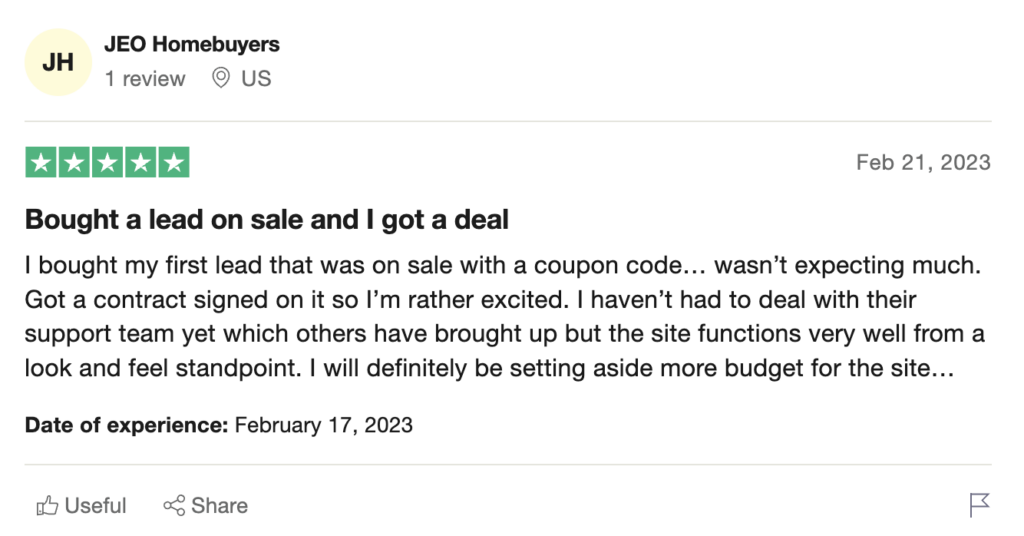Click the Feb 21, 2023 review date
Image resolution: width=1024 pixels, height=536 pixels.
tap(923, 162)
